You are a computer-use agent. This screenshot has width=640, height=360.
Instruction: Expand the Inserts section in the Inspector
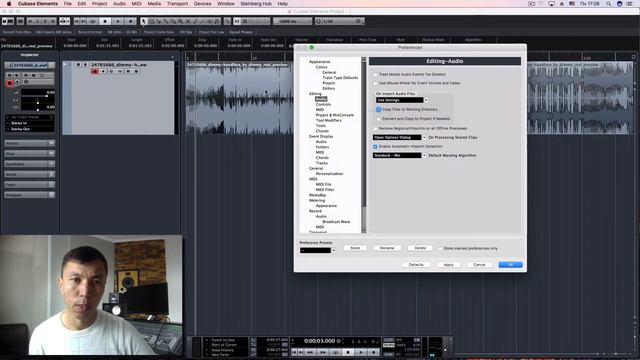(29, 143)
